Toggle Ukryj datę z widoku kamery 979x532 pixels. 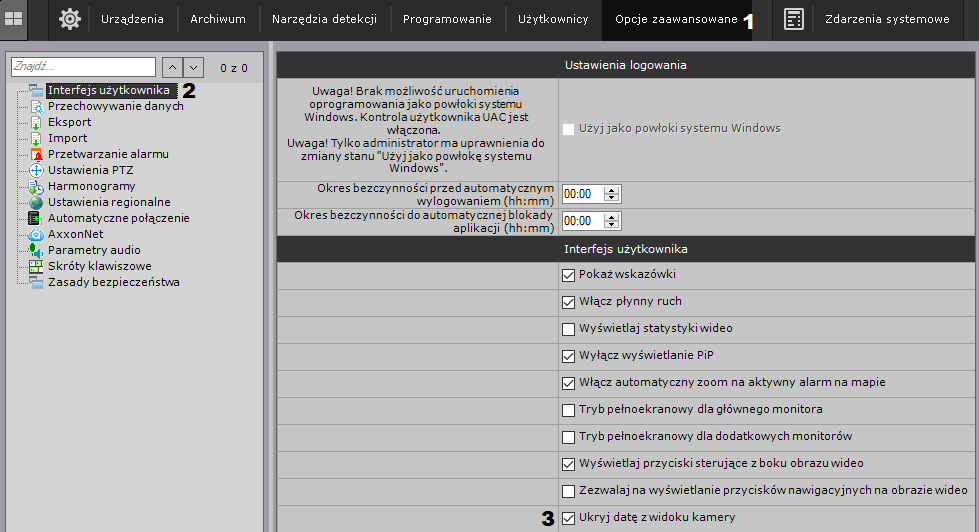(568, 518)
